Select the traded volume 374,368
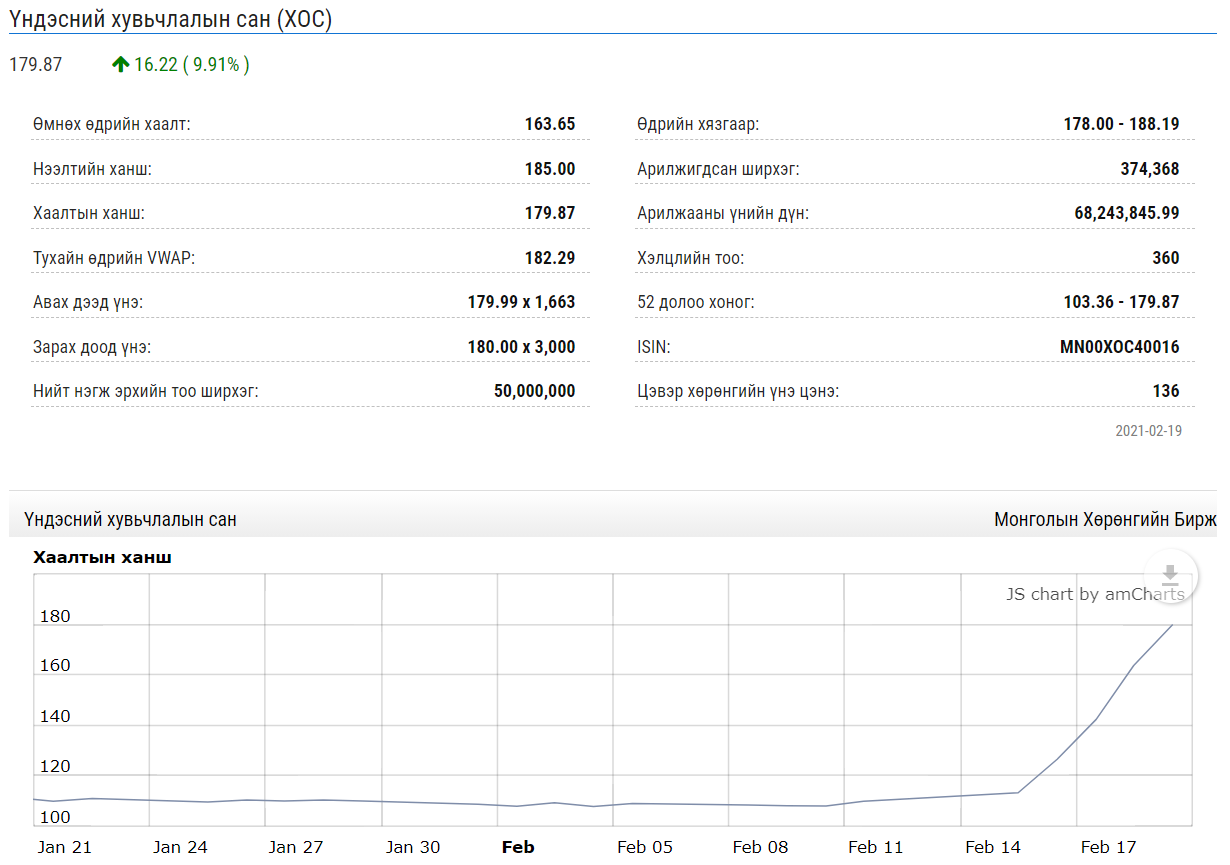1230x865 pixels. (1150, 169)
